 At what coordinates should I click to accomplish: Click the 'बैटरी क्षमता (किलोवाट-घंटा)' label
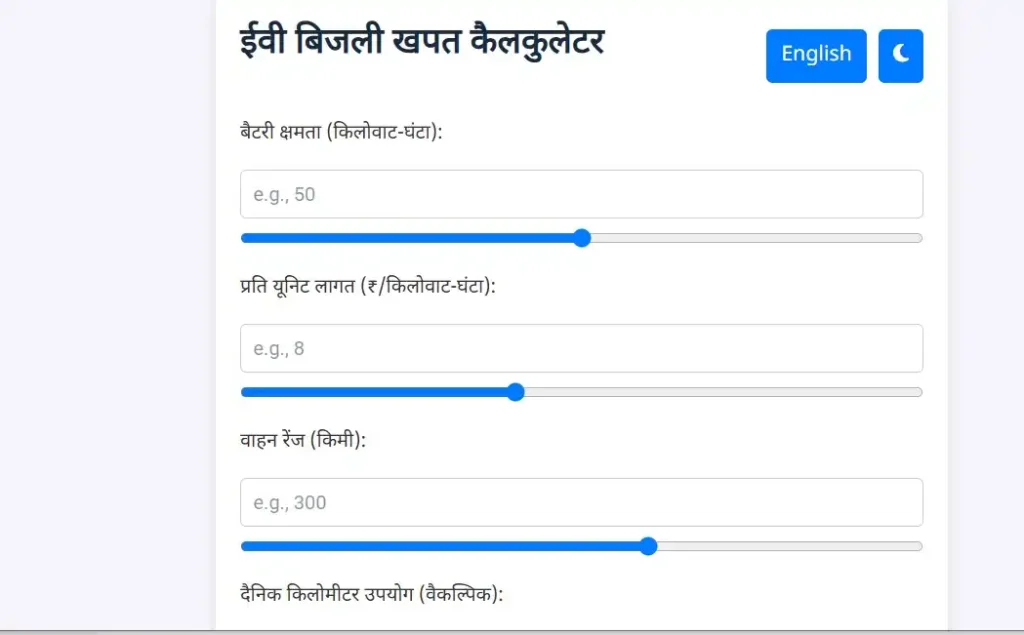(341, 131)
